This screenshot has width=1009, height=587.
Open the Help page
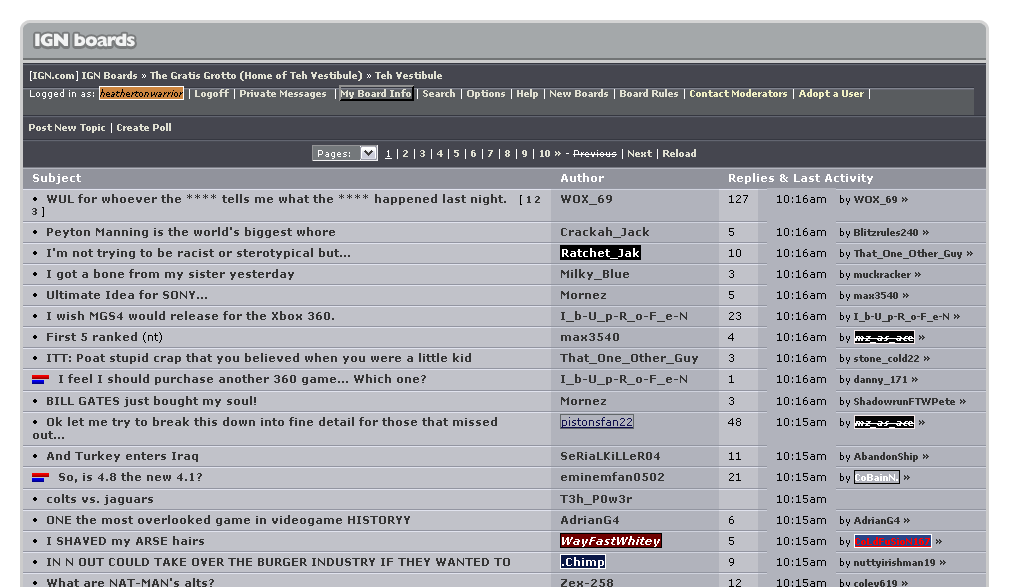coord(527,93)
